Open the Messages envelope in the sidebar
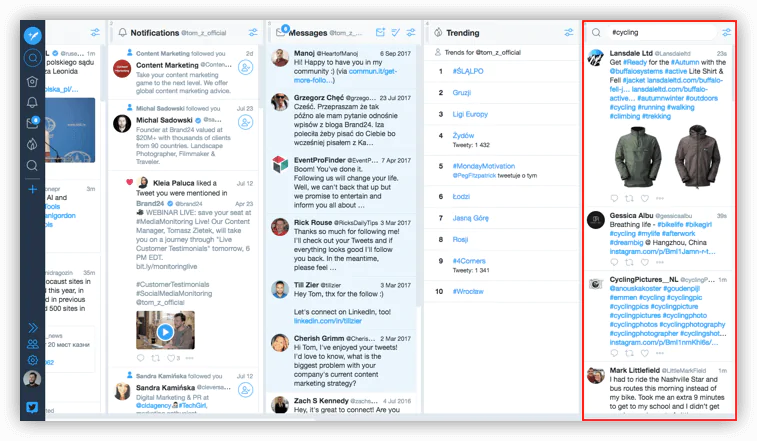This screenshot has height=441, width=757. pos(33,123)
